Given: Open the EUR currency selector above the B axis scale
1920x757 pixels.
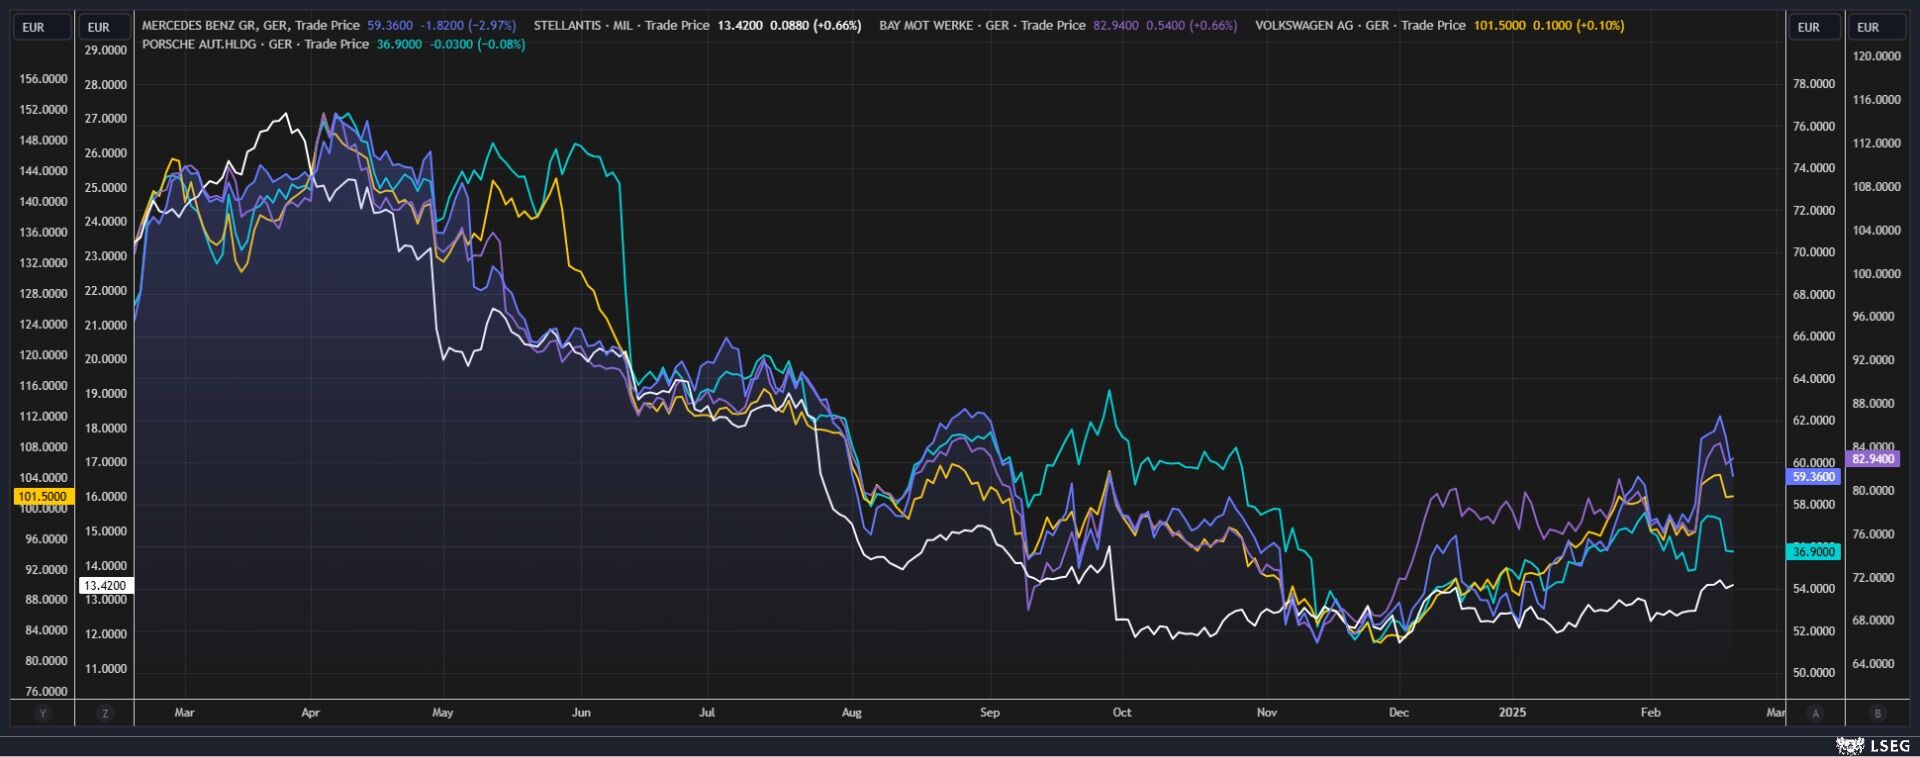Looking at the screenshot, I should [x=1877, y=27].
